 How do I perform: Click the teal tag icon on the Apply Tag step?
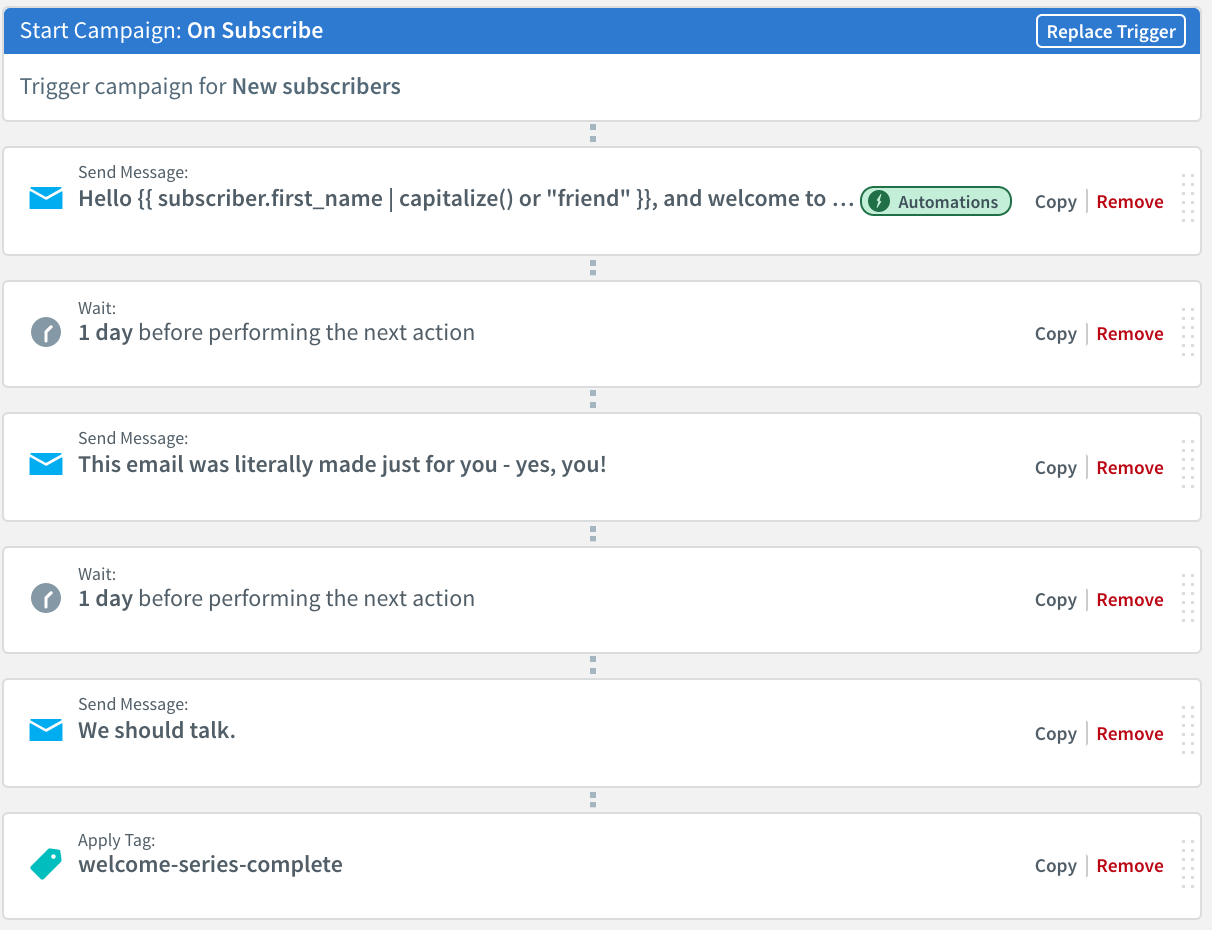46,862
